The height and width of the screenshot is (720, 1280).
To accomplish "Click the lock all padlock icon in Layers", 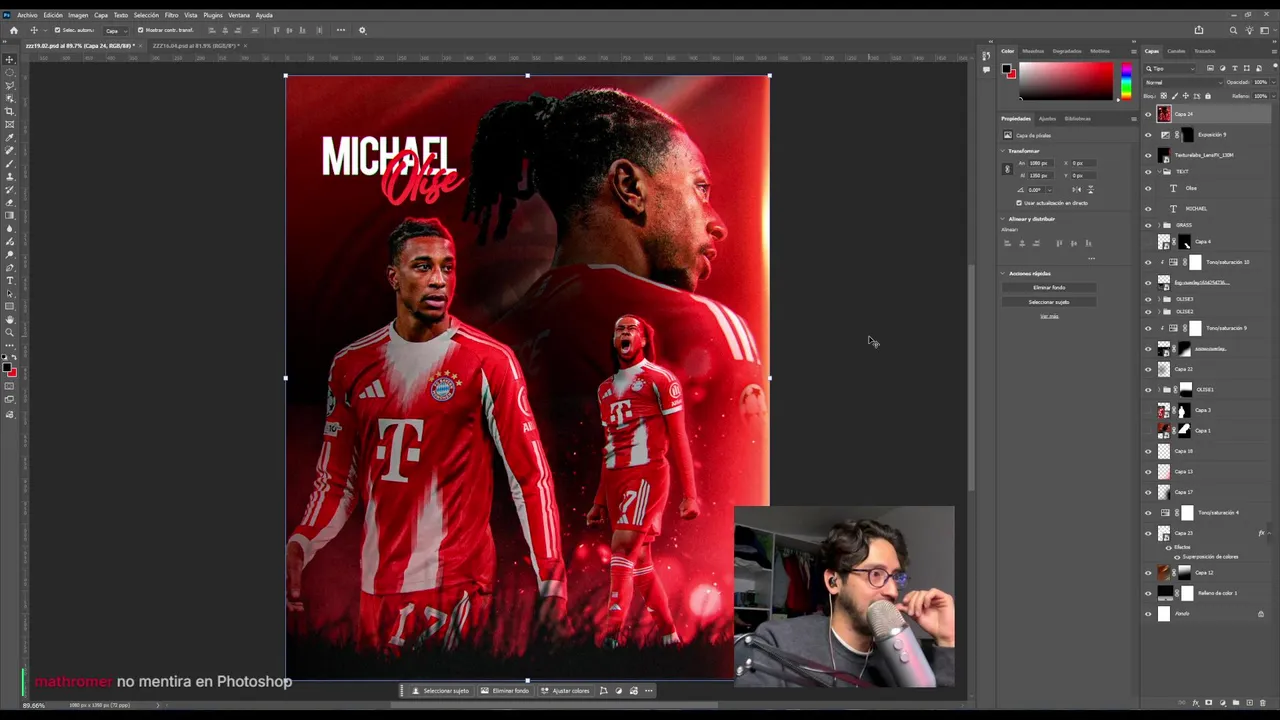I will click(x=1208, y=96).
